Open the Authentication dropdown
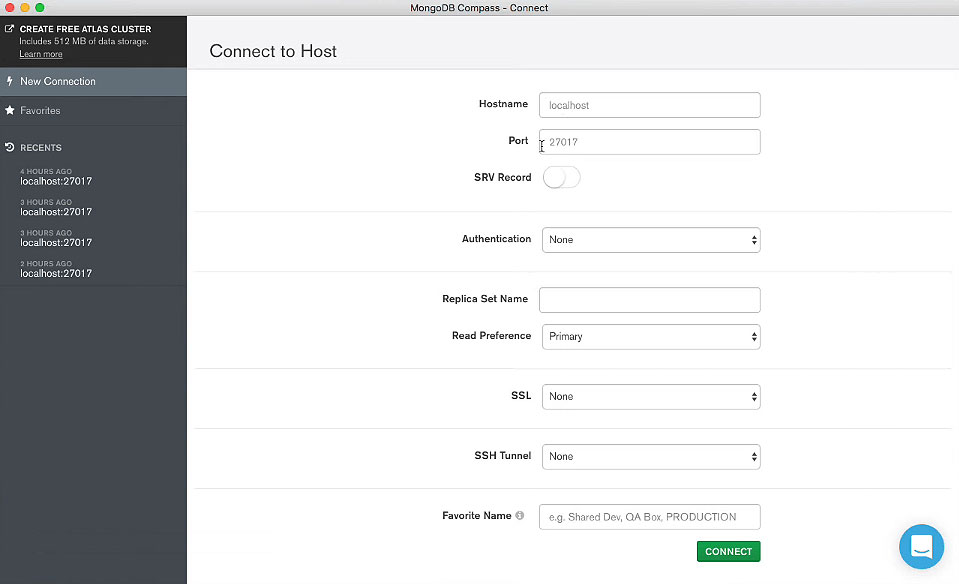This screenshot has height=584, width=959. [x=650, y=240]
